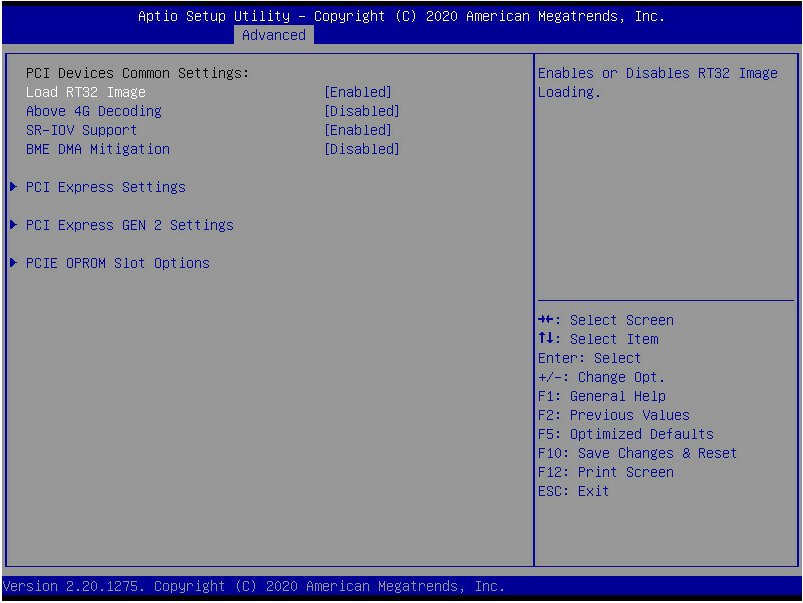Click the F12: Print Screen line
Screen dimensions: 803x603
click(x=606, y=472)
